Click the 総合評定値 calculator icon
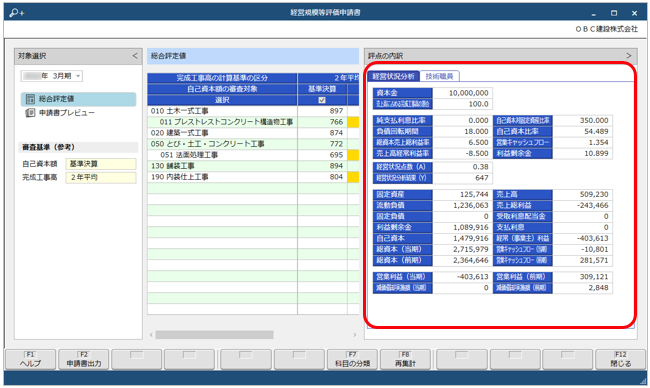Image resolution: width=650 pixels, height=388 pixels. click(x=30, y=99)
